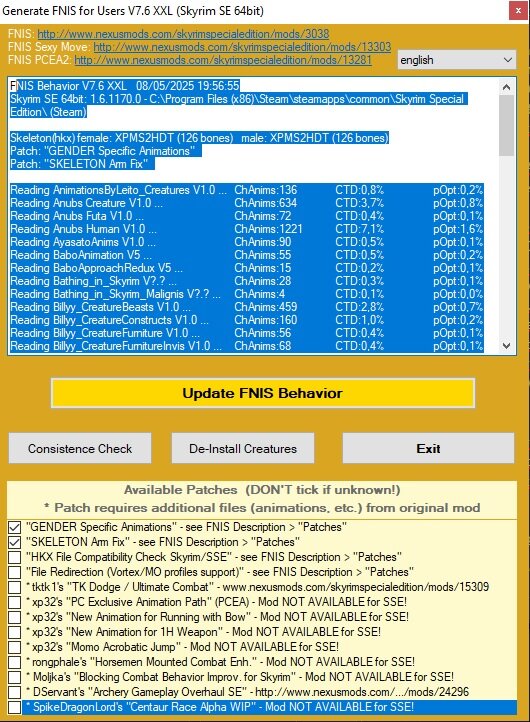The width and height of the screenshot is (530, 722).
Task: Select log line Reading BaboApproachRedux V5
Action: click(x=246, y=268)
